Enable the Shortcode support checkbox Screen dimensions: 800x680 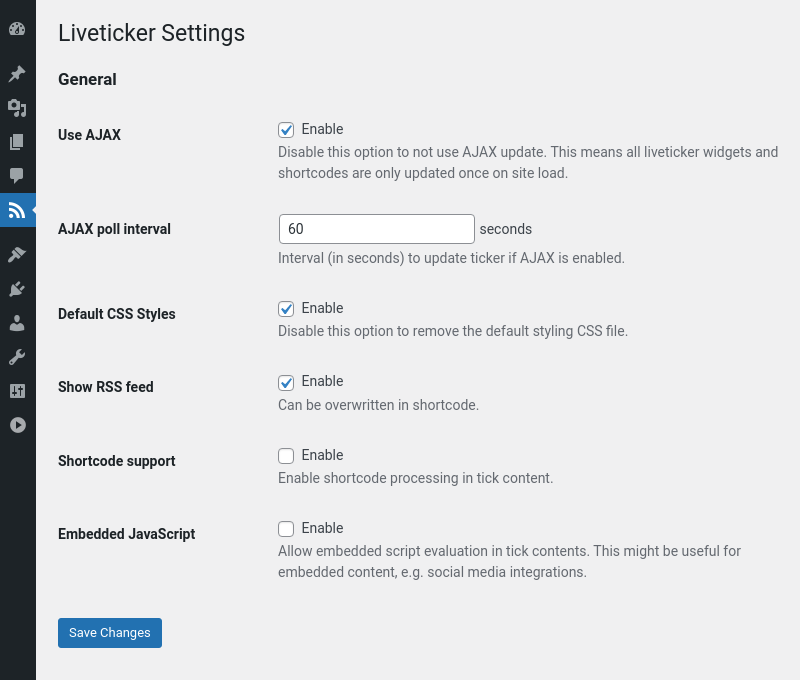coord(286,456)
